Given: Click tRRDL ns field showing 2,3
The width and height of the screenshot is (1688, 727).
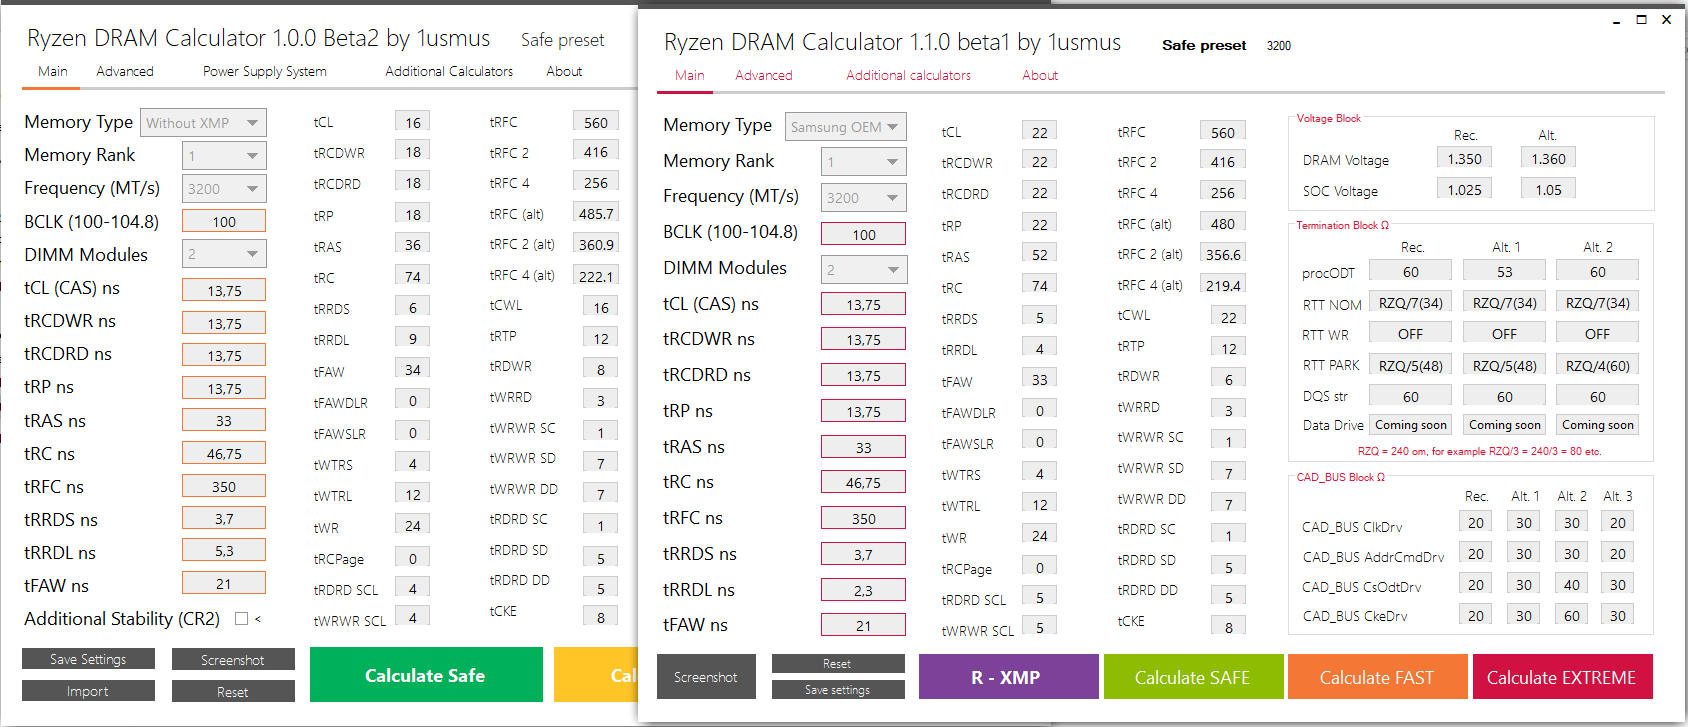Looking at the screenshot, I should [864, 590].
